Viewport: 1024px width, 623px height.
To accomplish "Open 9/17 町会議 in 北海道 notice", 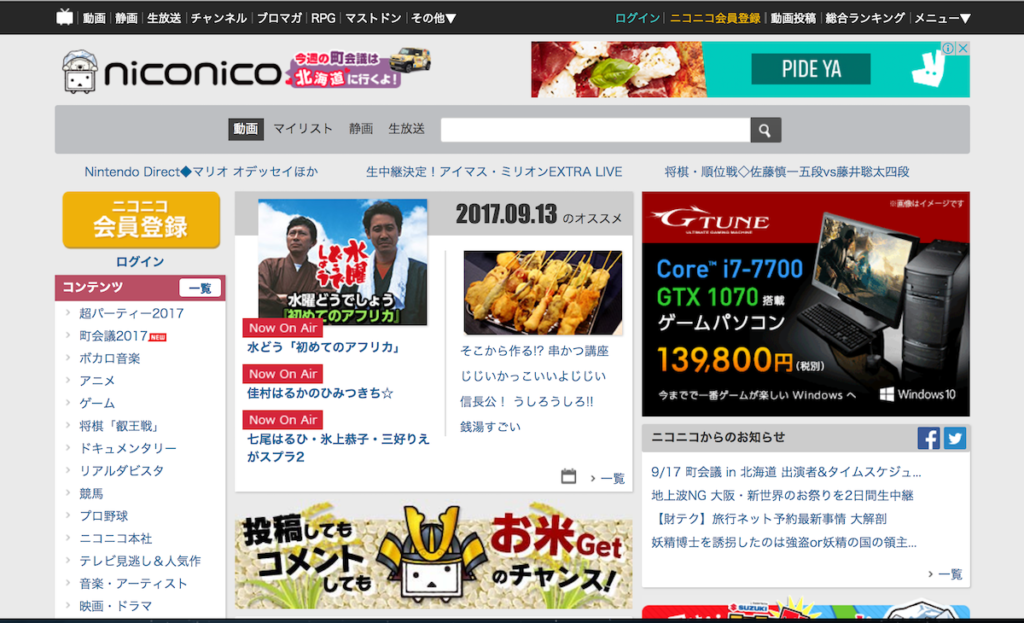I will pos(786,472).
